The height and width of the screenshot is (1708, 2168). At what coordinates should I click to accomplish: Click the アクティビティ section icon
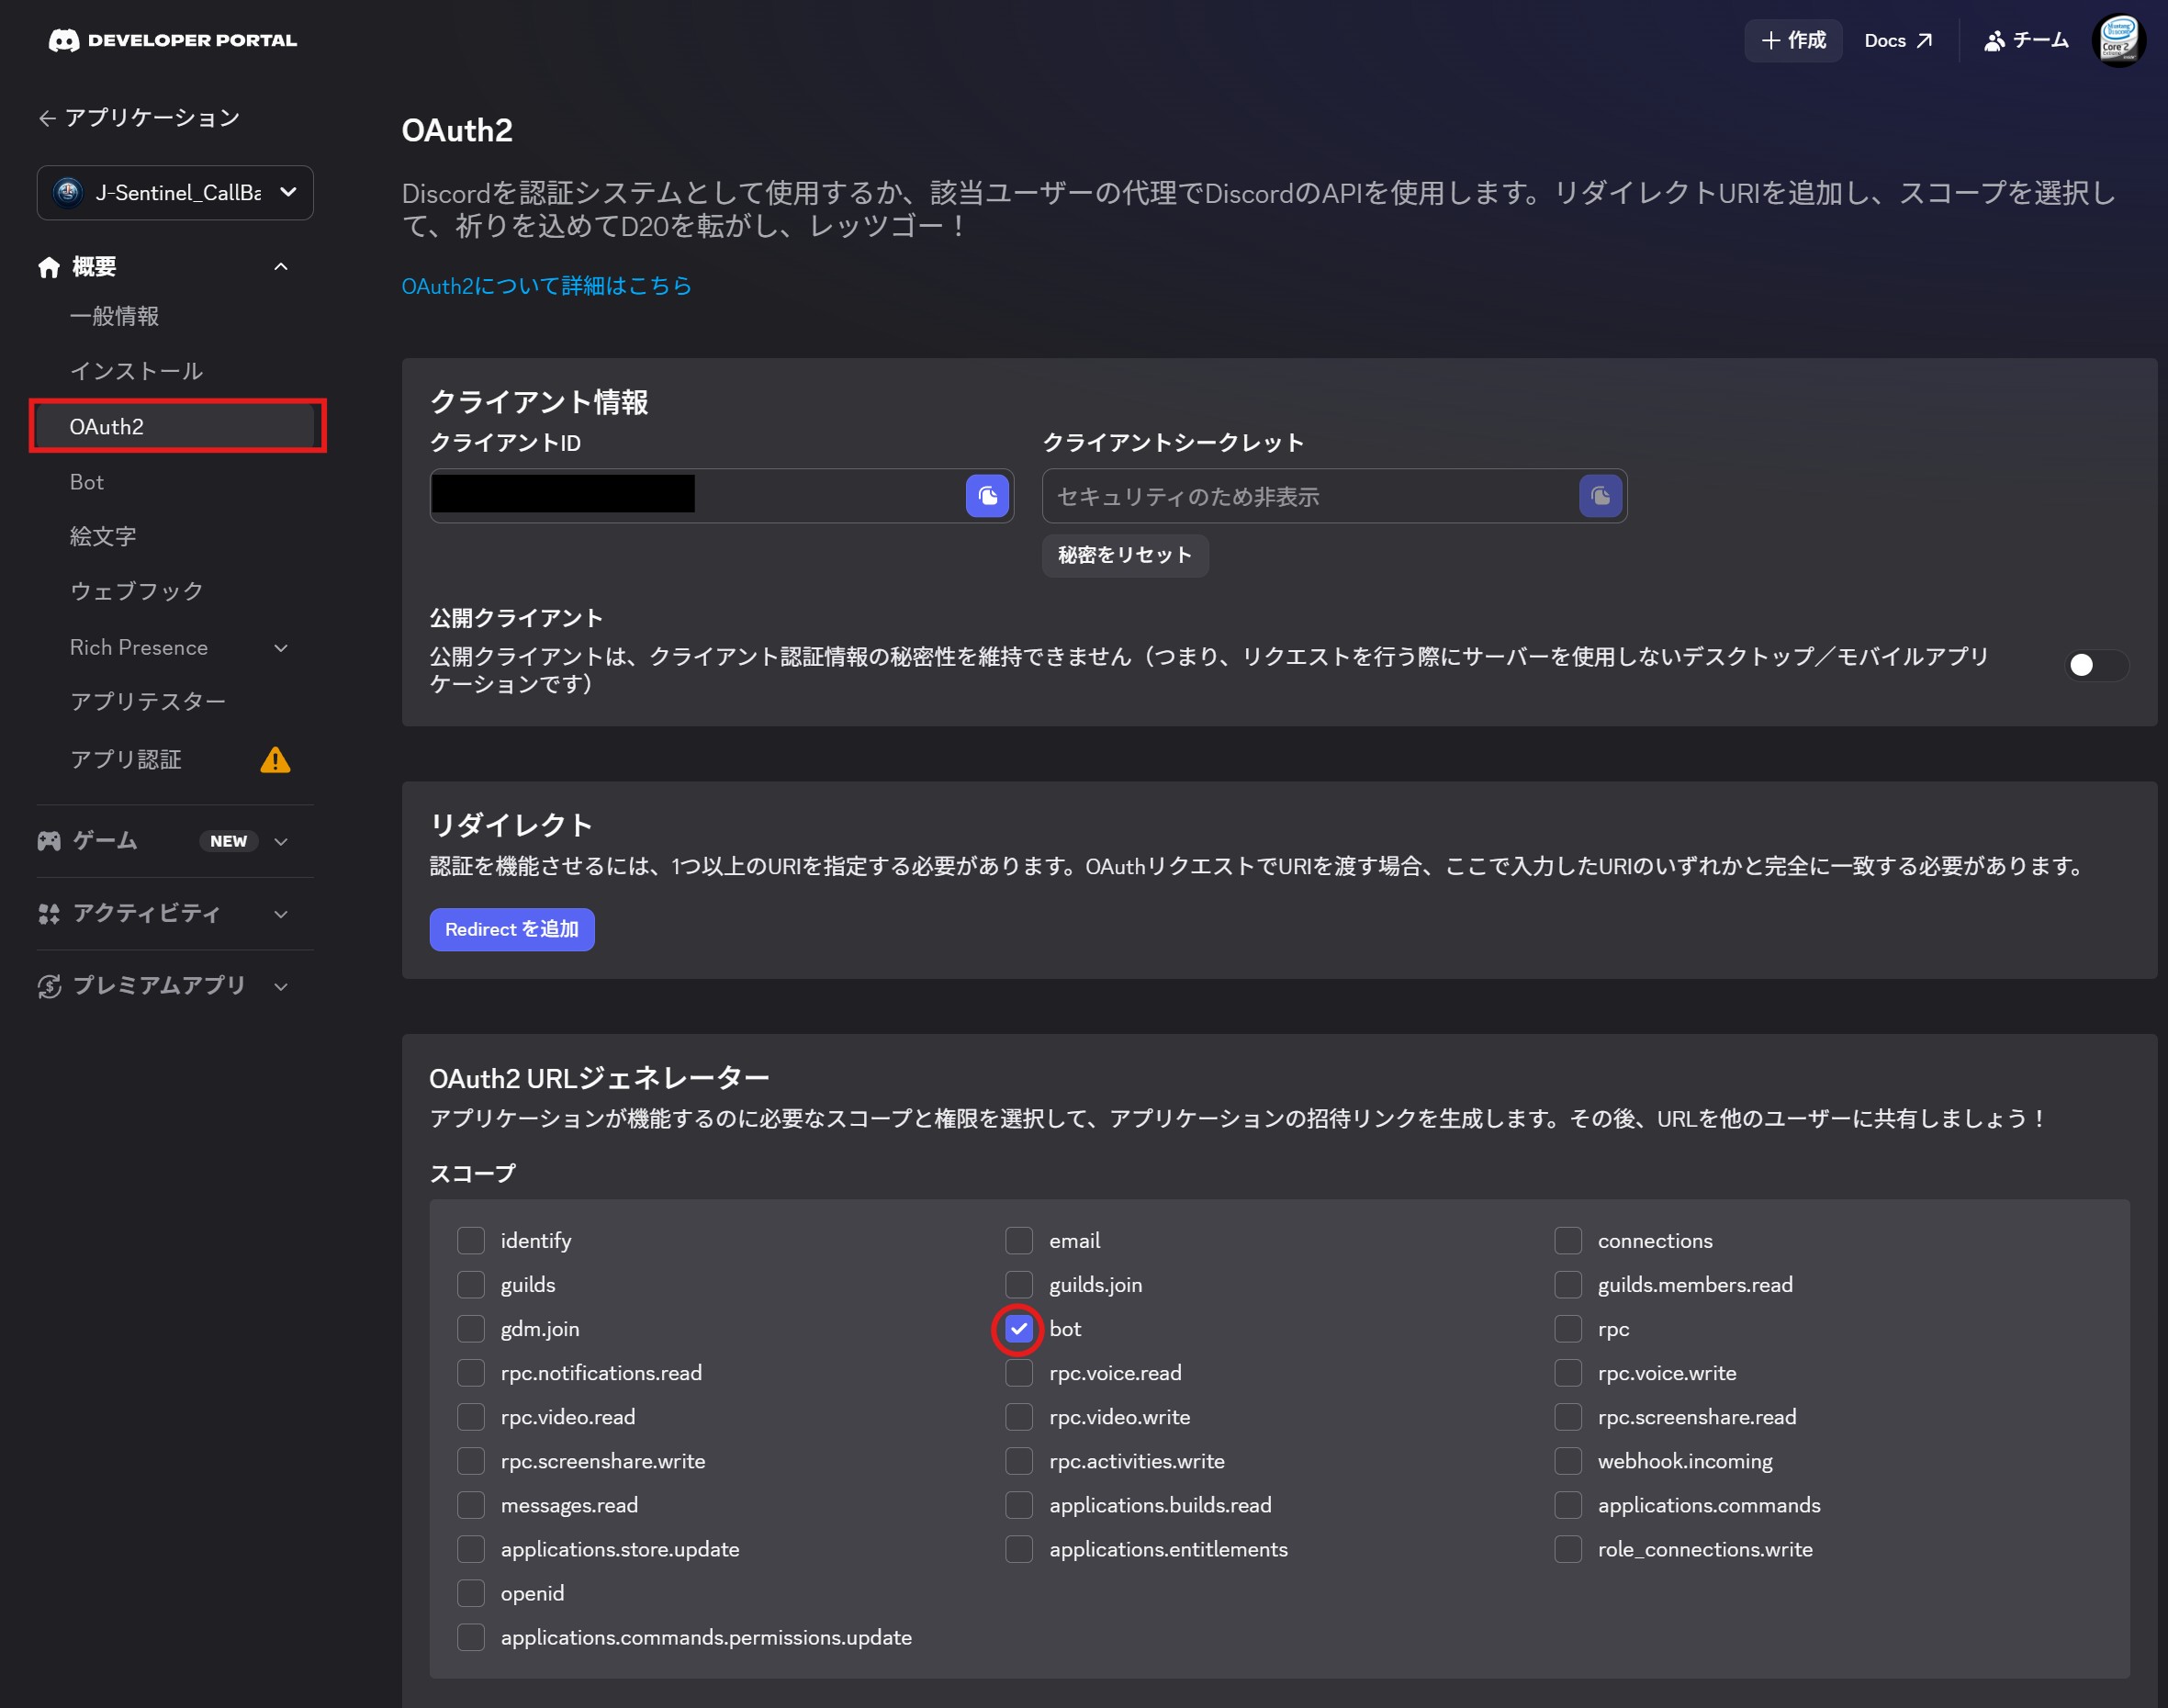click(49, 913)
